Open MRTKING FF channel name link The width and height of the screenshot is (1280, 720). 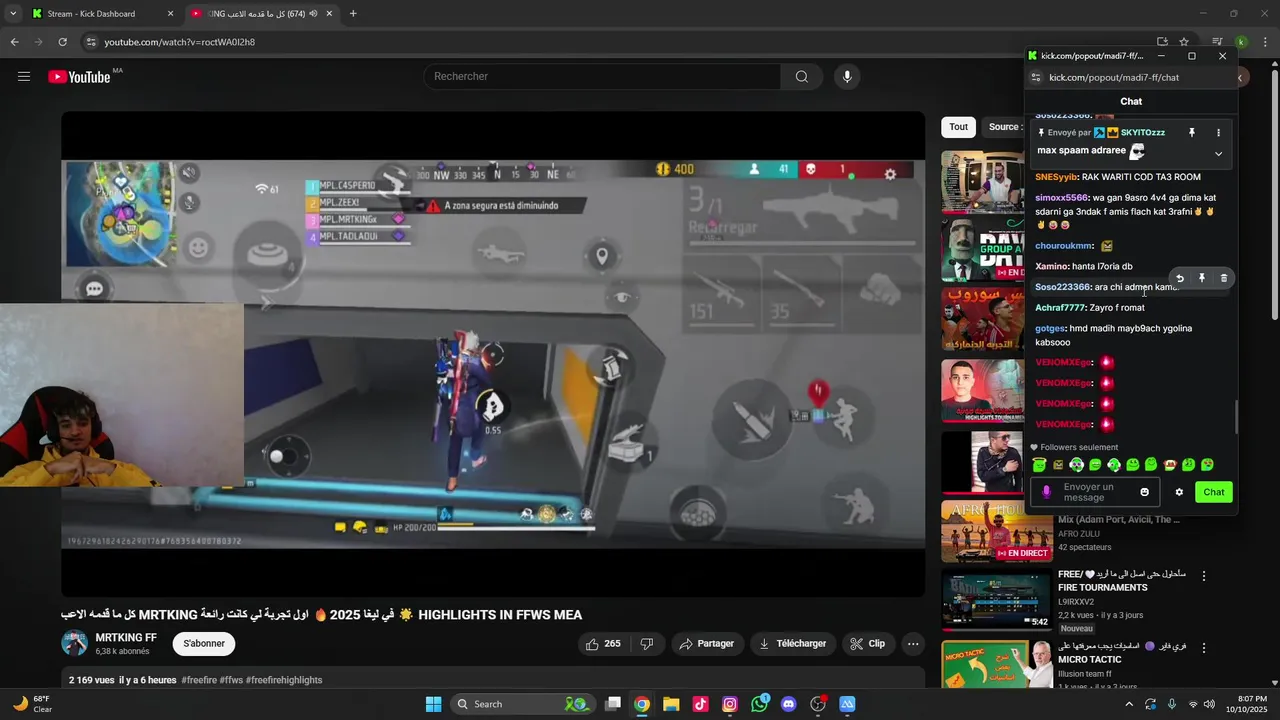click(x=126, y=638)
